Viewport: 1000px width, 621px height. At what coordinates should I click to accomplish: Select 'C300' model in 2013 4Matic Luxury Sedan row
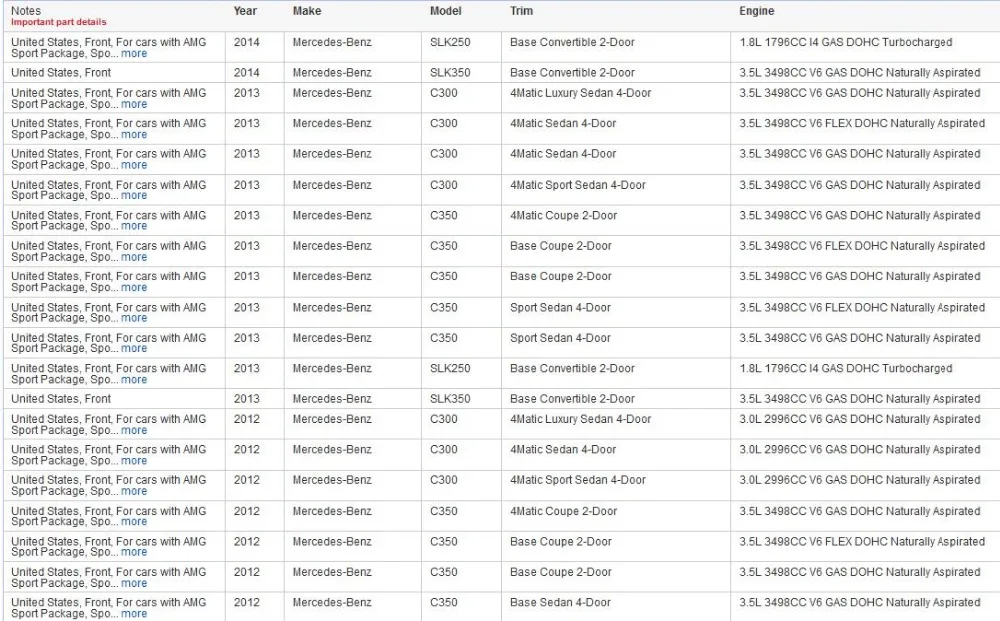point(444,93)
